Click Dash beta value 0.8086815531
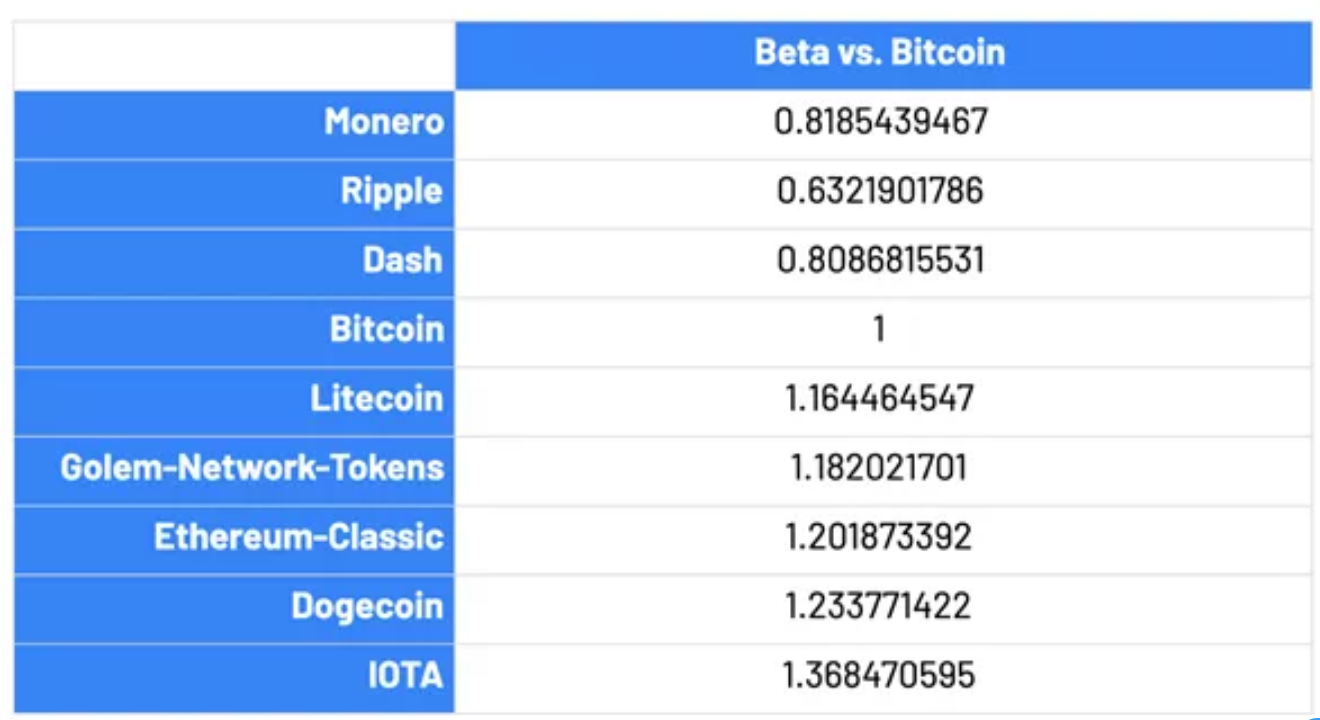1320x720 pixels. click(881, 260)
